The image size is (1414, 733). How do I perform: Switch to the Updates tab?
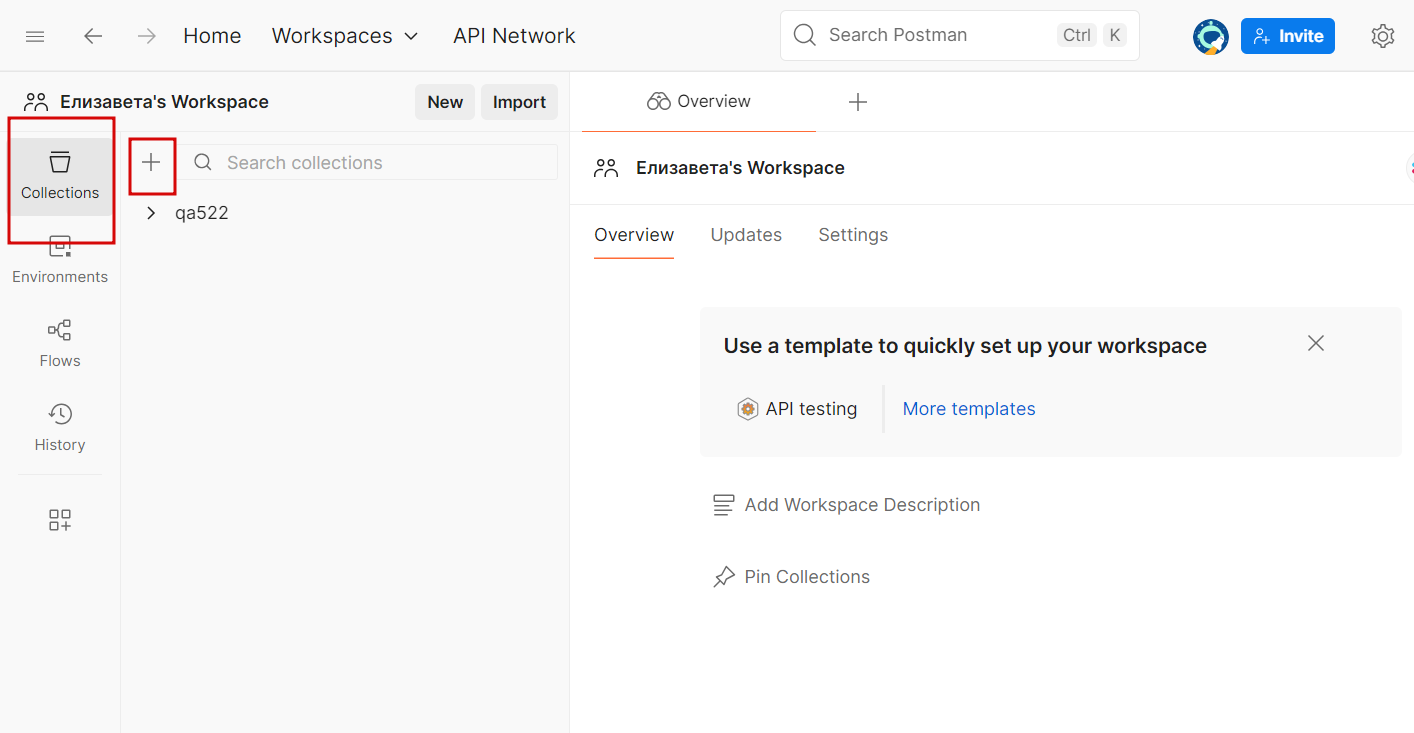746,235
